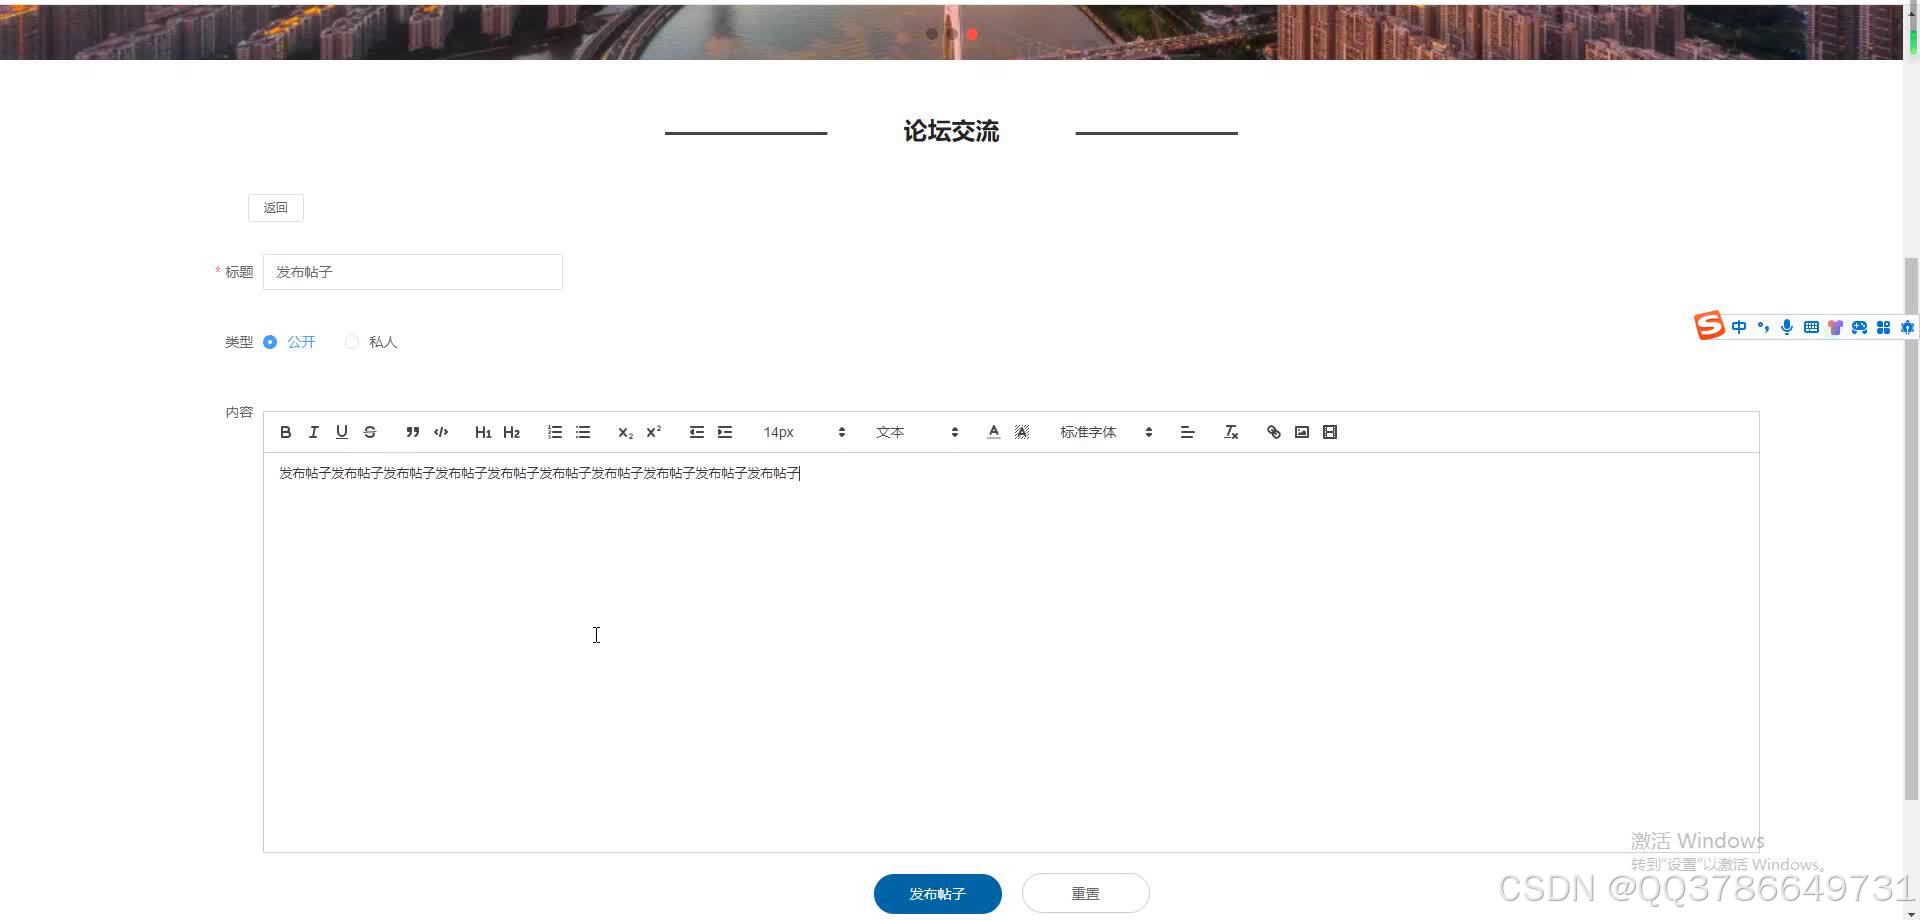Open the on-screen keyboard from Sogou bar
The image size is (1920, 920).
pyautogui.click(x=1811, y=327)
